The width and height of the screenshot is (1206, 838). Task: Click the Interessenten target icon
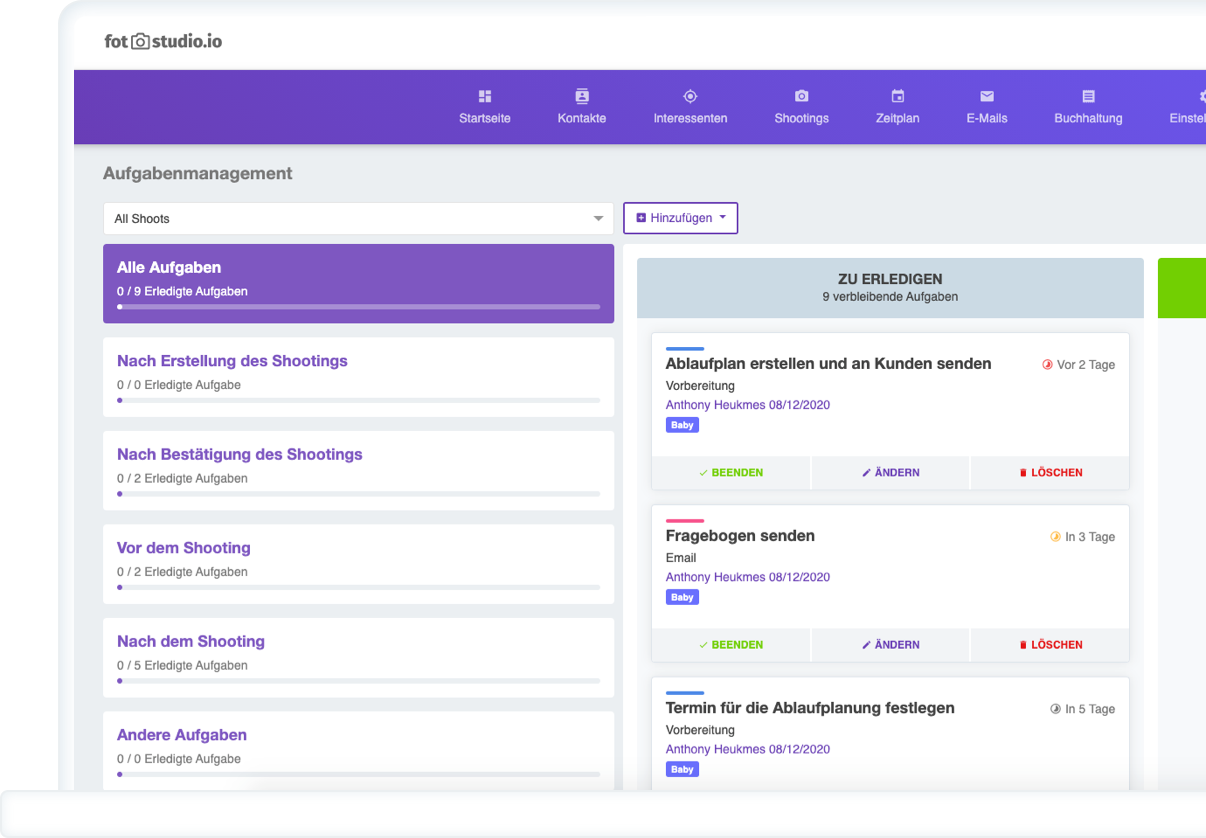click(x=690, y=96)
